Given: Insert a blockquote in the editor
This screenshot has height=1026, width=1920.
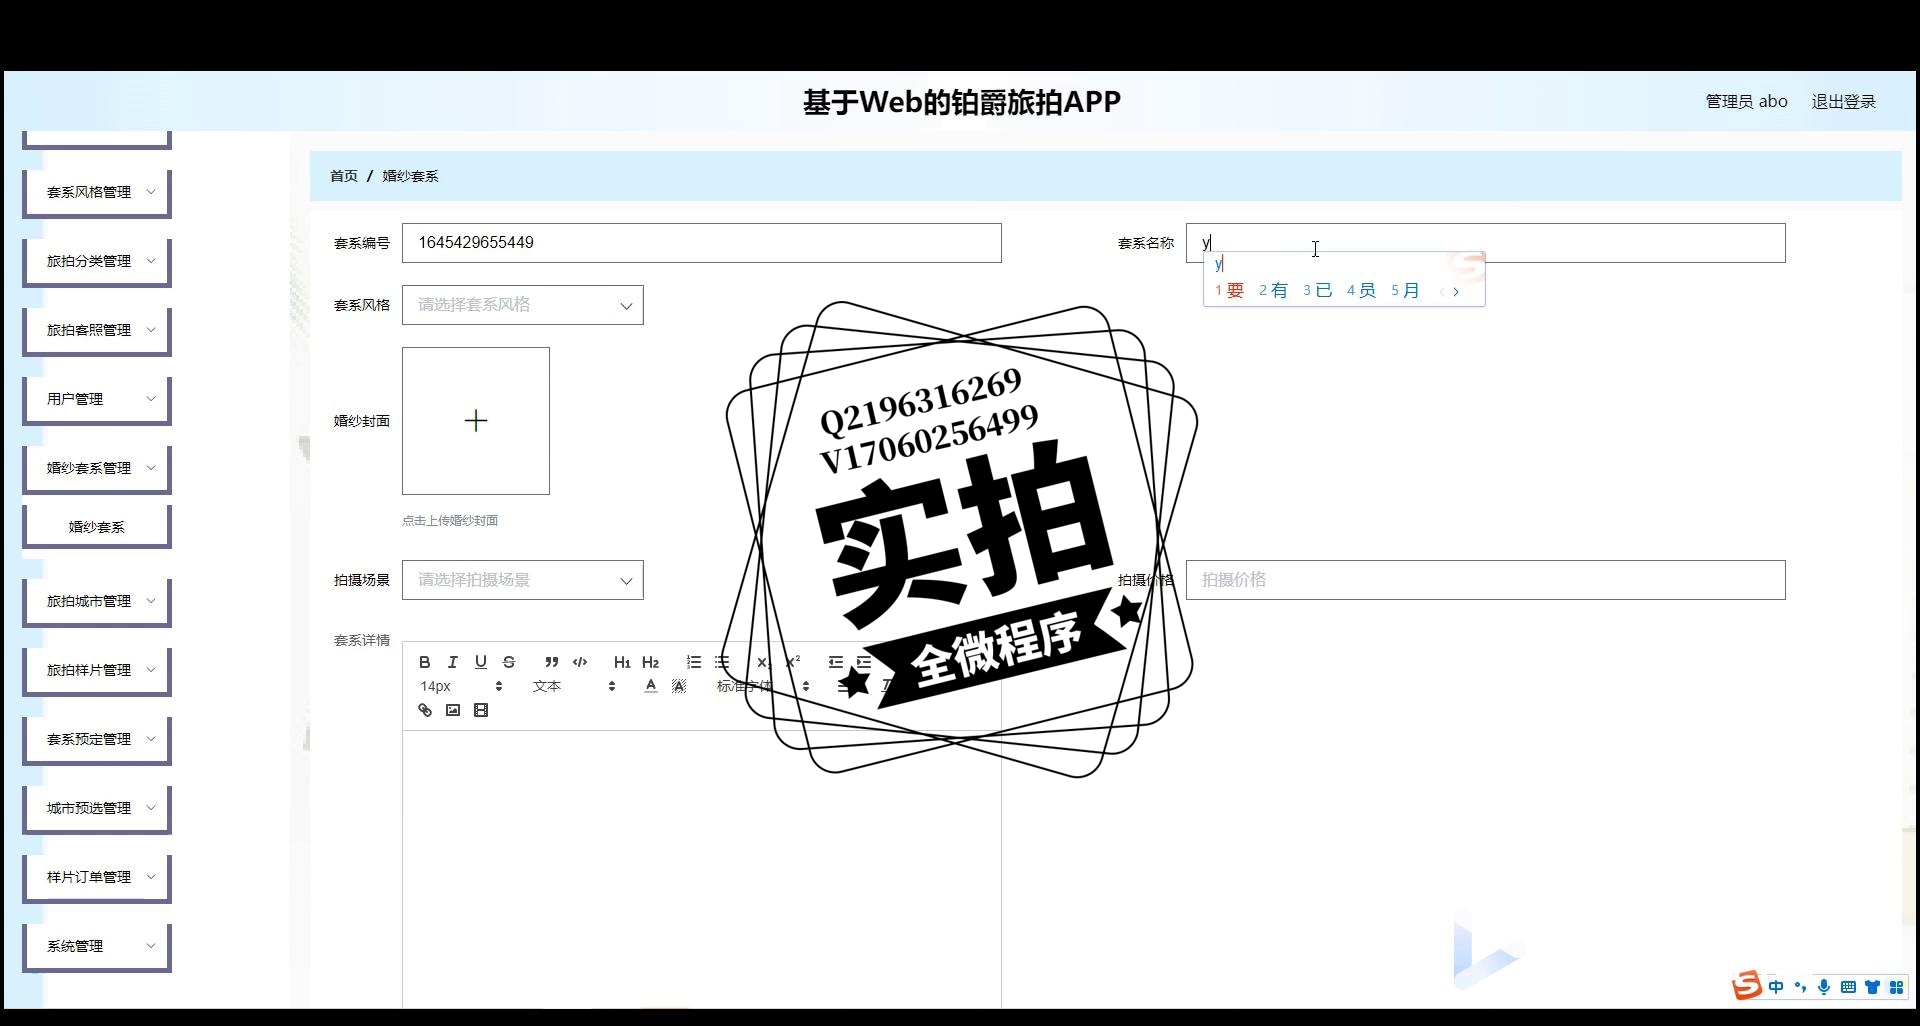Looking at the screenshot, I should coord(551,662).
